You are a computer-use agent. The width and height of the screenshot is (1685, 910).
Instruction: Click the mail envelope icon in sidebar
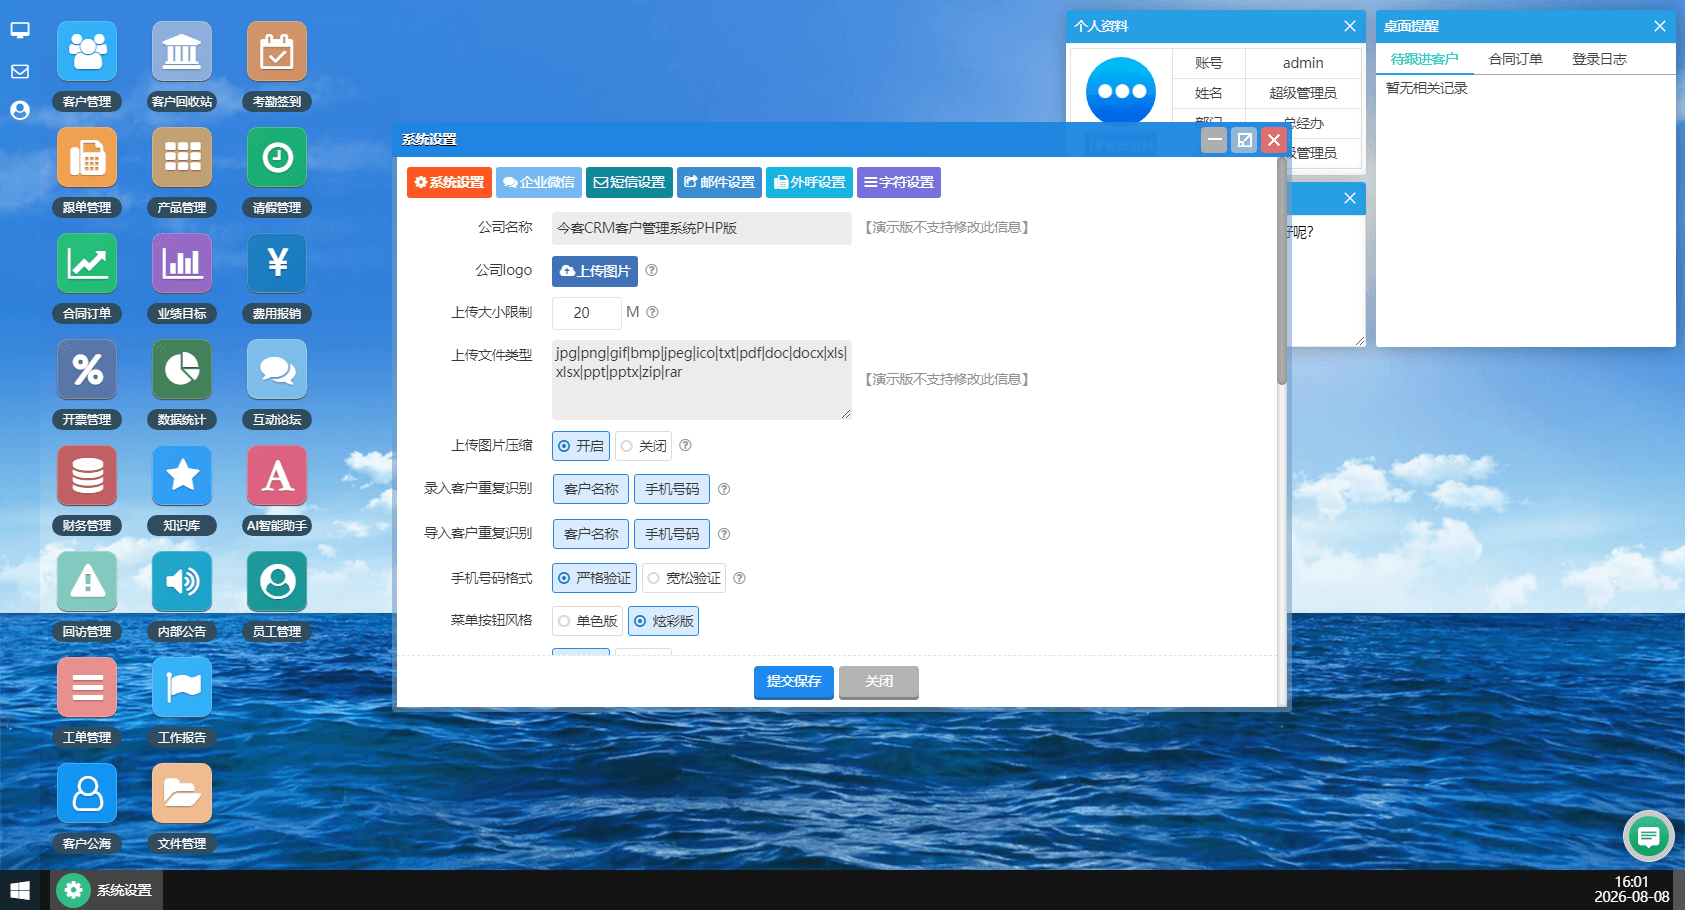point(20,72)
